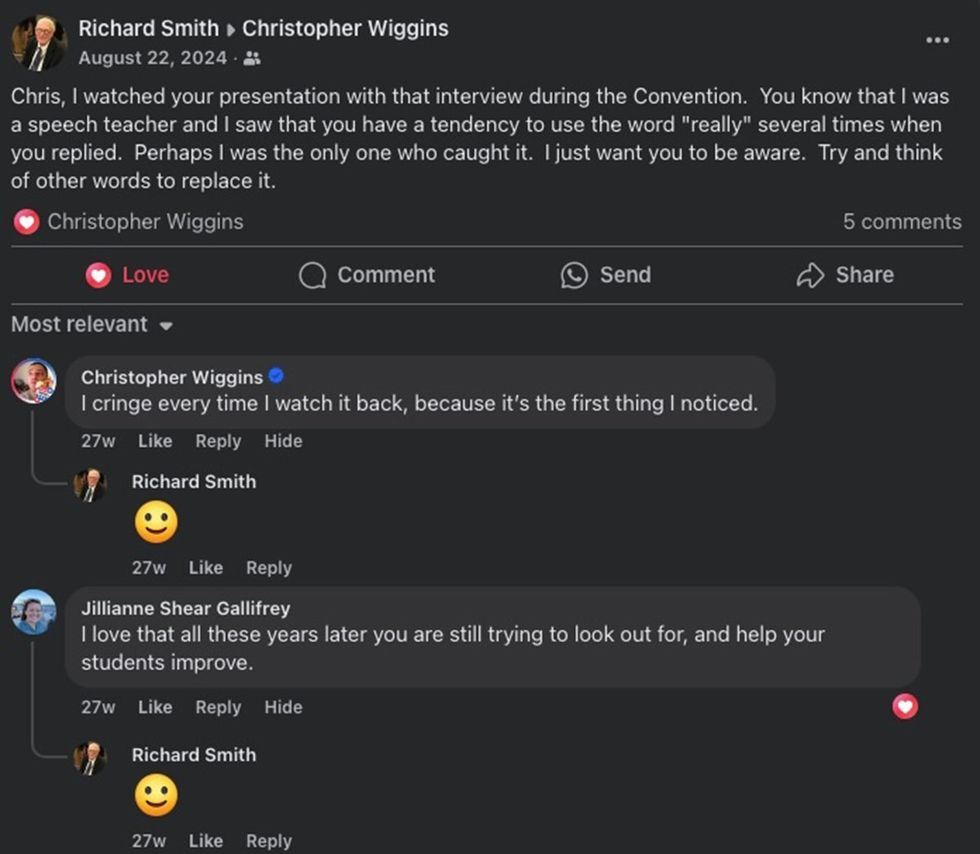Screen dimensions: 980x854
Task: Reply to Jillianne's comment
Action: pos(218,707)
